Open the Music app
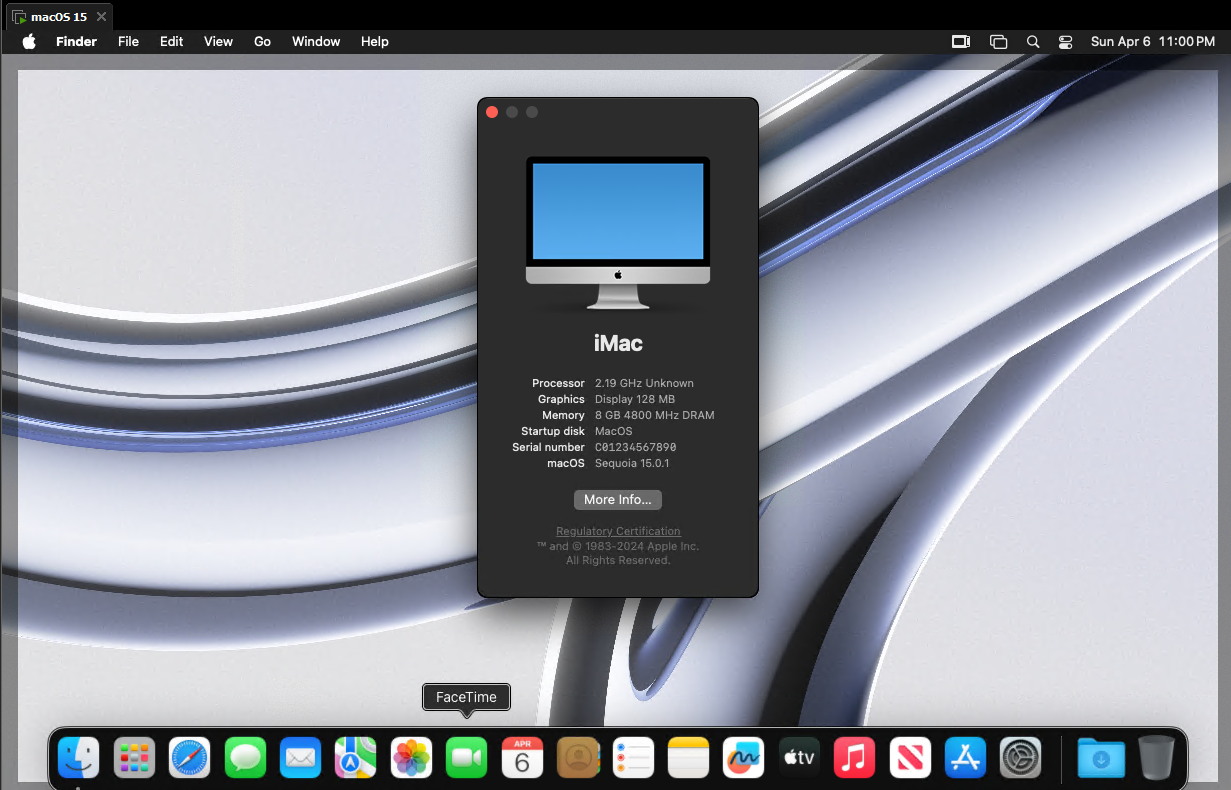The height and width of the screenshot is (790, 1231). pos(854,758)
